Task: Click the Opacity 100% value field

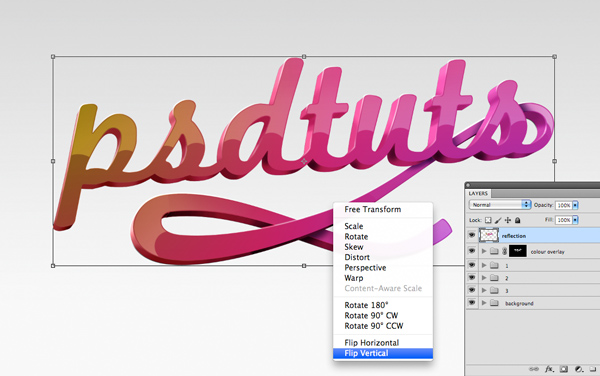Action: click(564, 205)
